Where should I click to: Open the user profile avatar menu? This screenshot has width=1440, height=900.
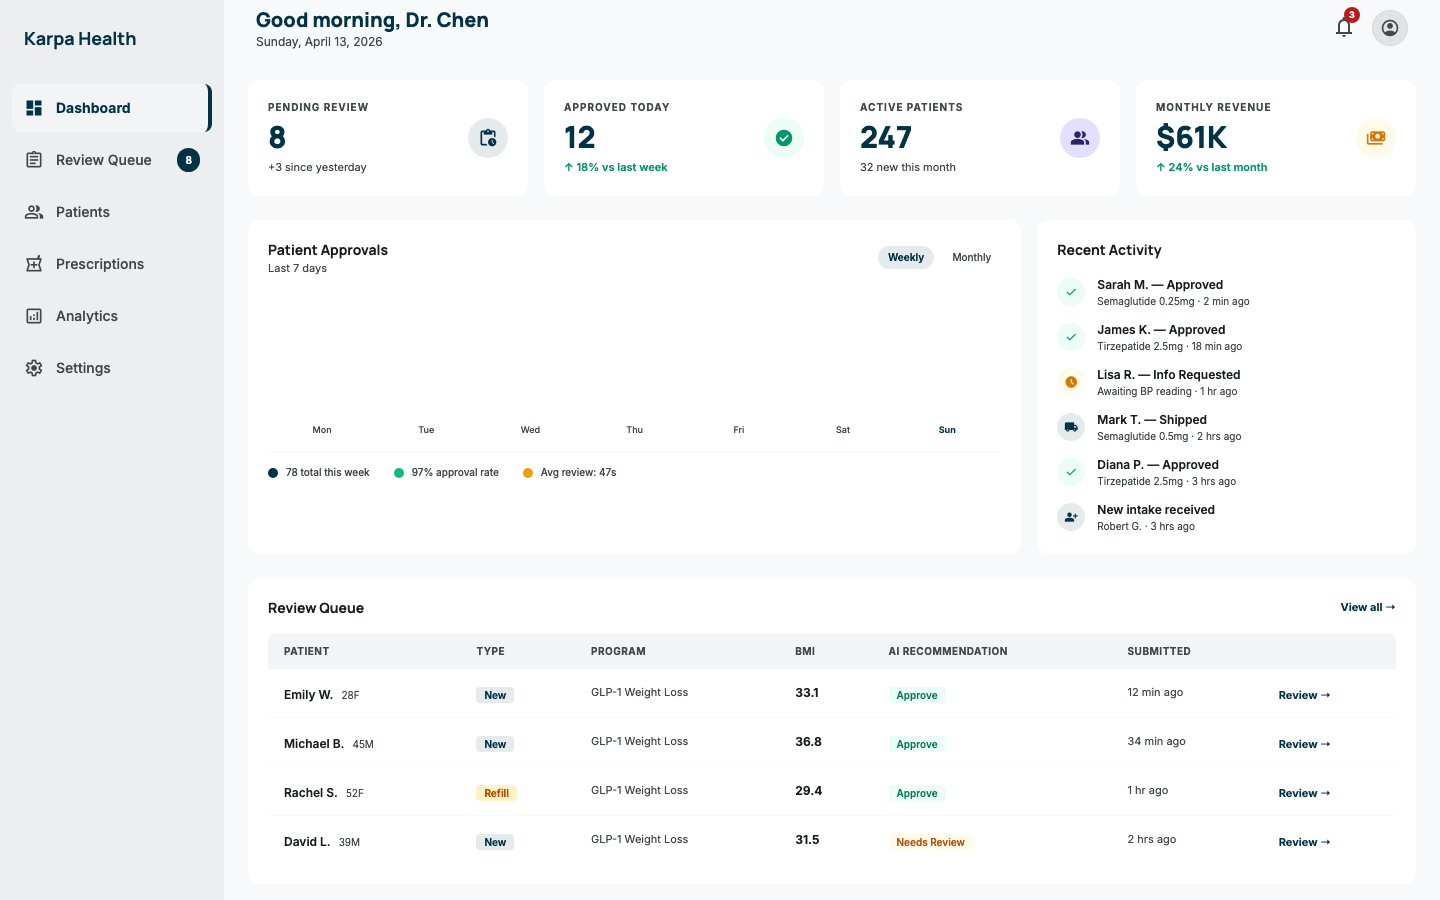pyautogui.click(x=1389, y=27)
